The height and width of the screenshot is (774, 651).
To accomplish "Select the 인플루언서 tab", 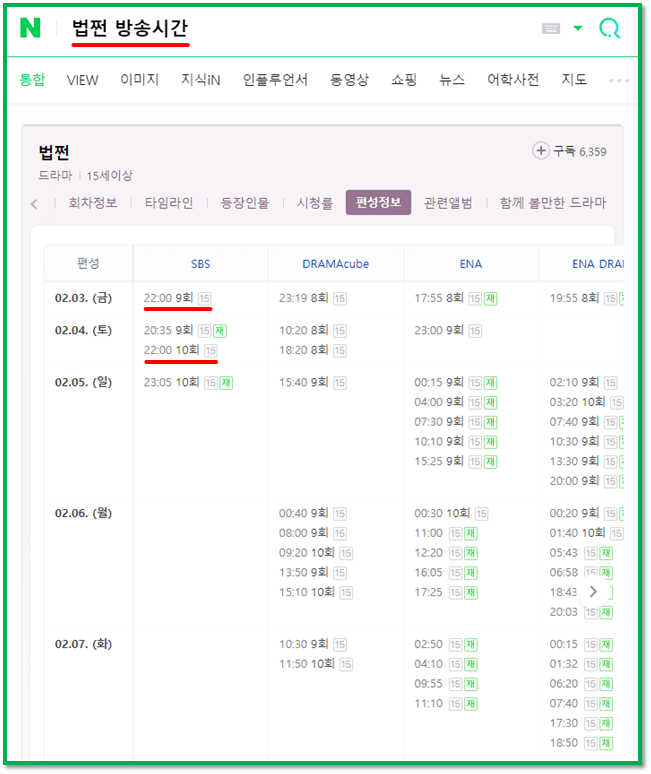I will tap(275, 79).
